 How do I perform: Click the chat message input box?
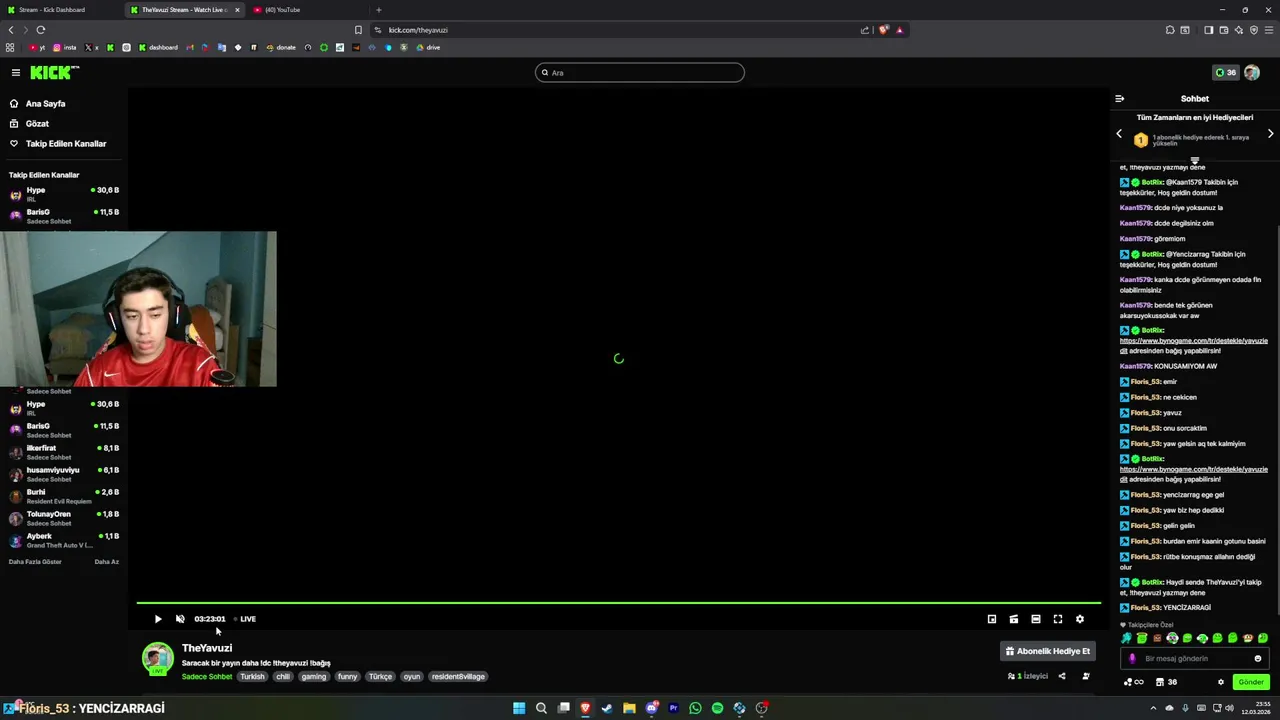[x=1195, y=658]
